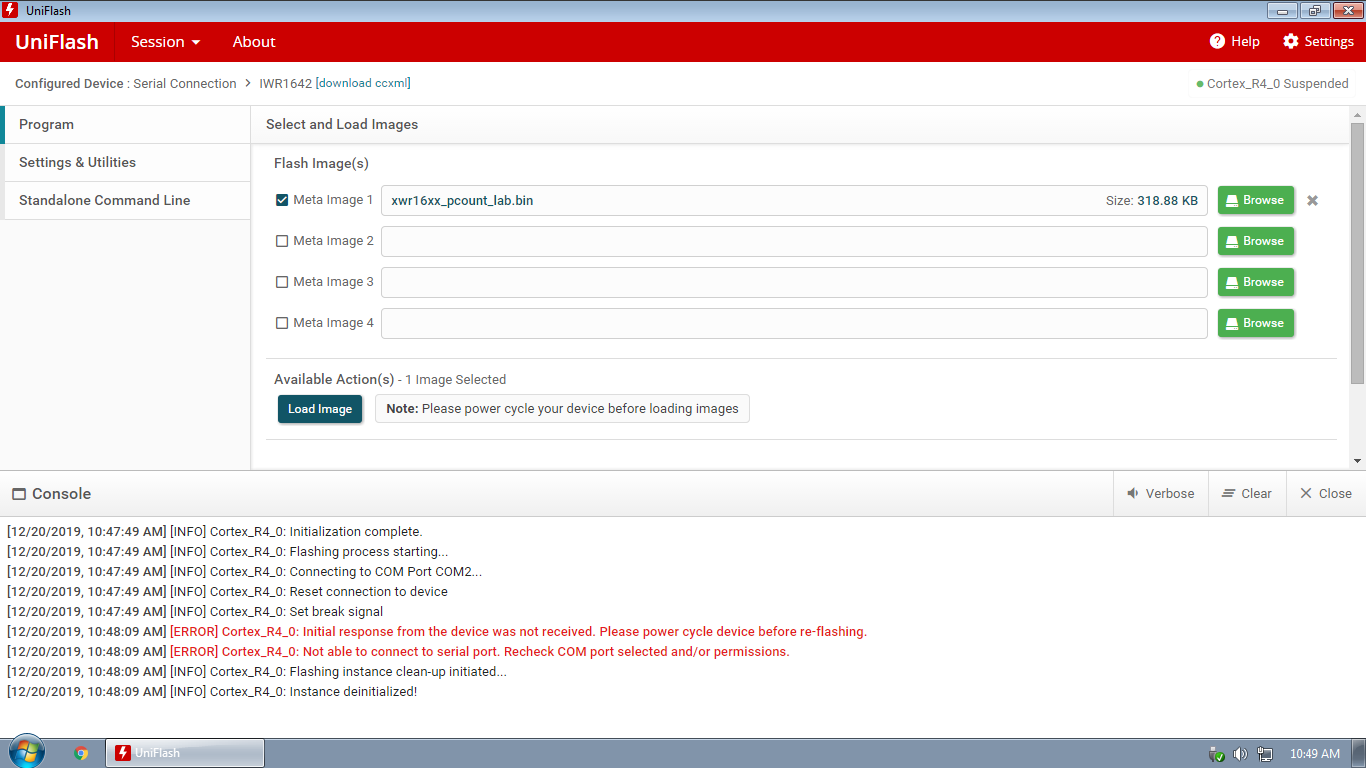This screenshot has width=1366, height=768.
Task: Click the power cycle note message
Action: (562, 409)
